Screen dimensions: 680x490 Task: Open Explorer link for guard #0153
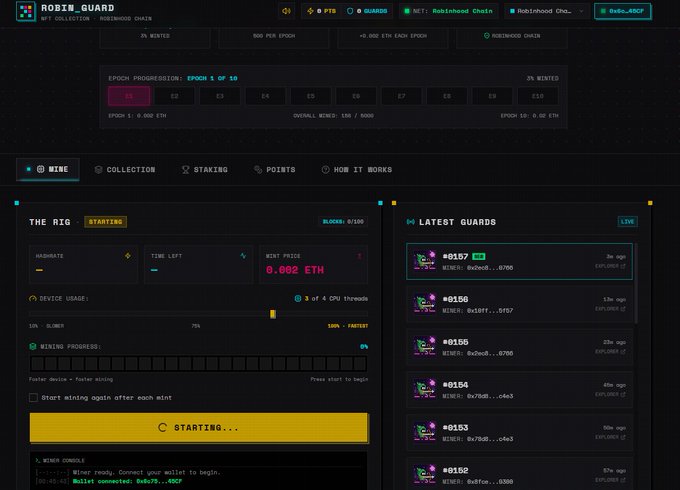click(x=610, y=438)
